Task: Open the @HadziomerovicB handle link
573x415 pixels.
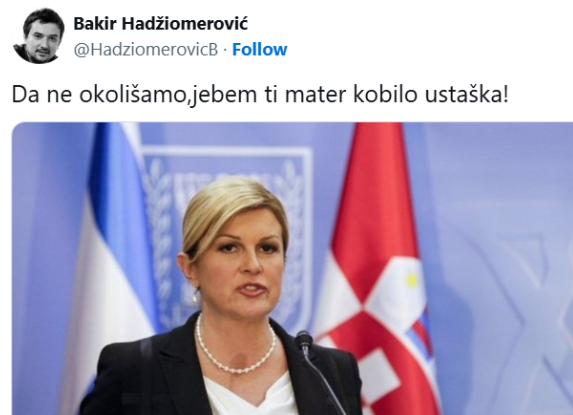Action: coord(146,49)
